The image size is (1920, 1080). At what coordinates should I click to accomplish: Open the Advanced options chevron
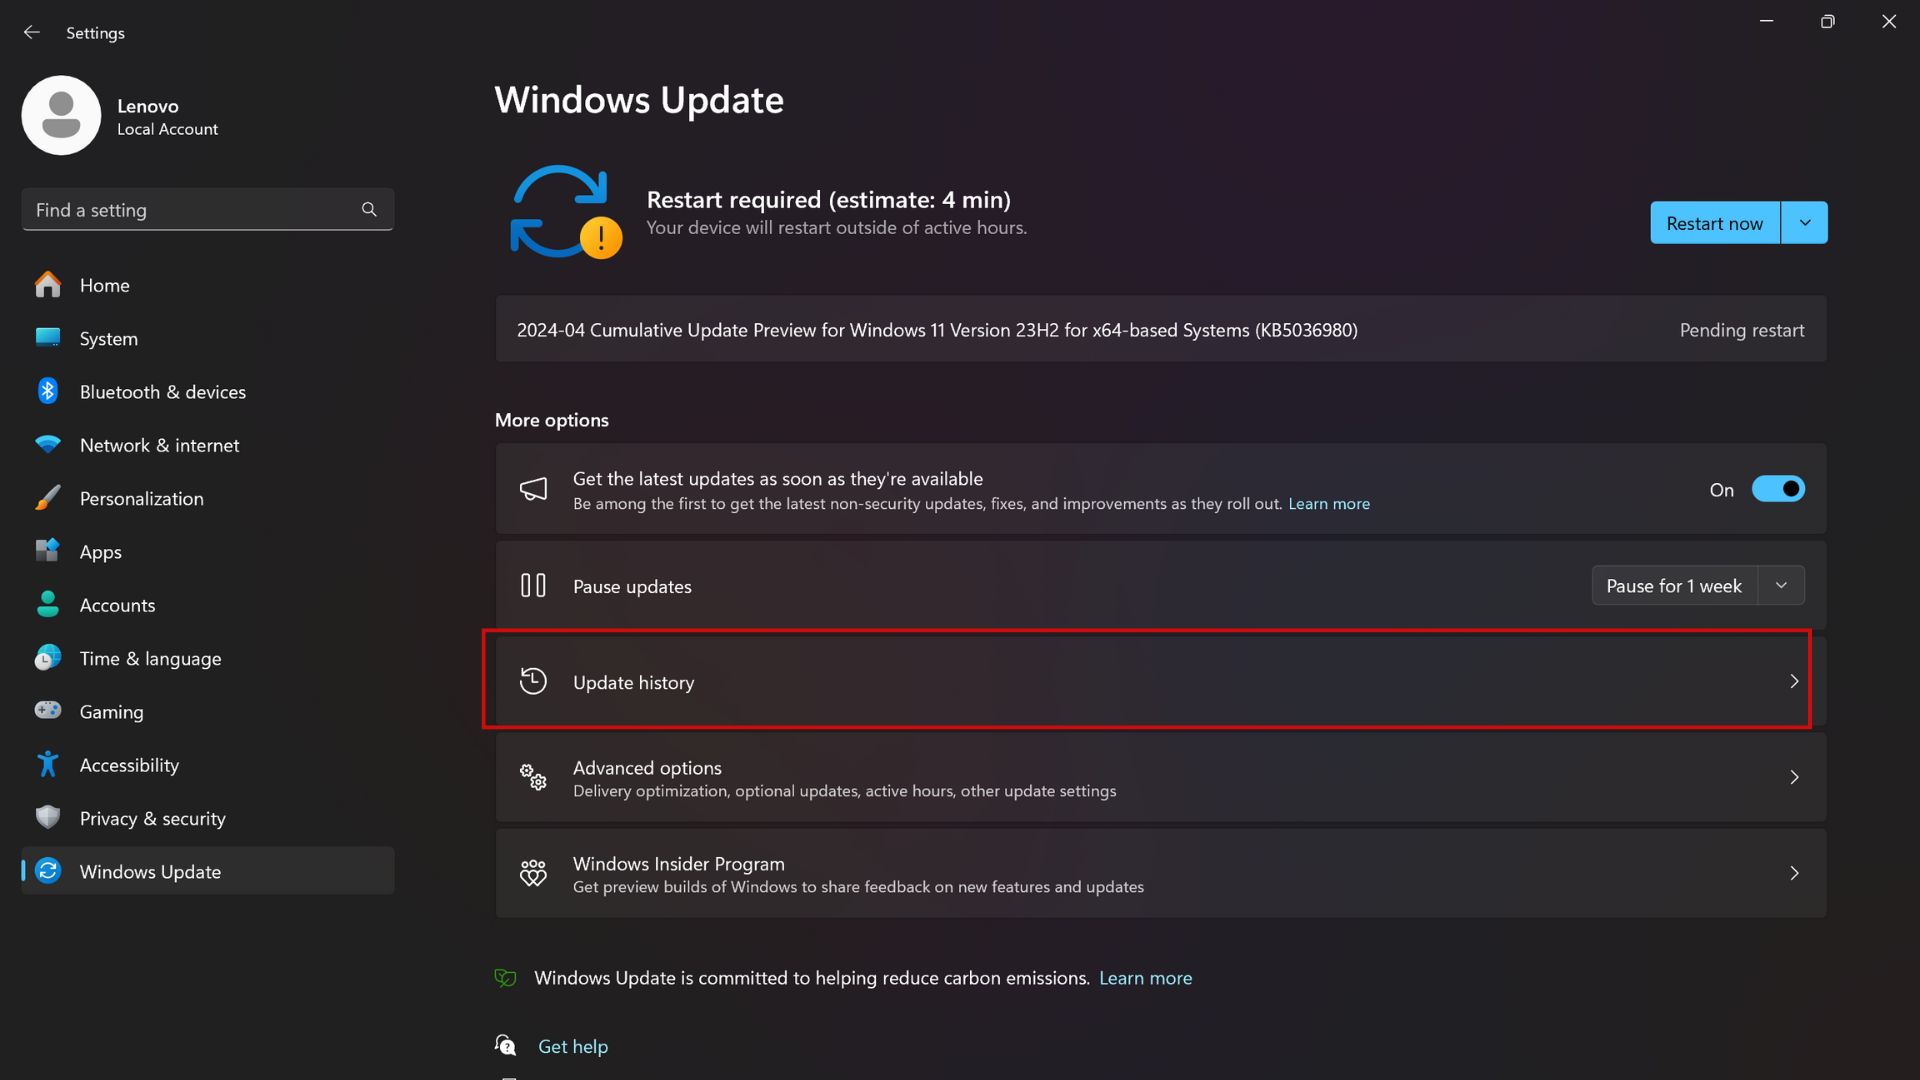coord(1794,778)
